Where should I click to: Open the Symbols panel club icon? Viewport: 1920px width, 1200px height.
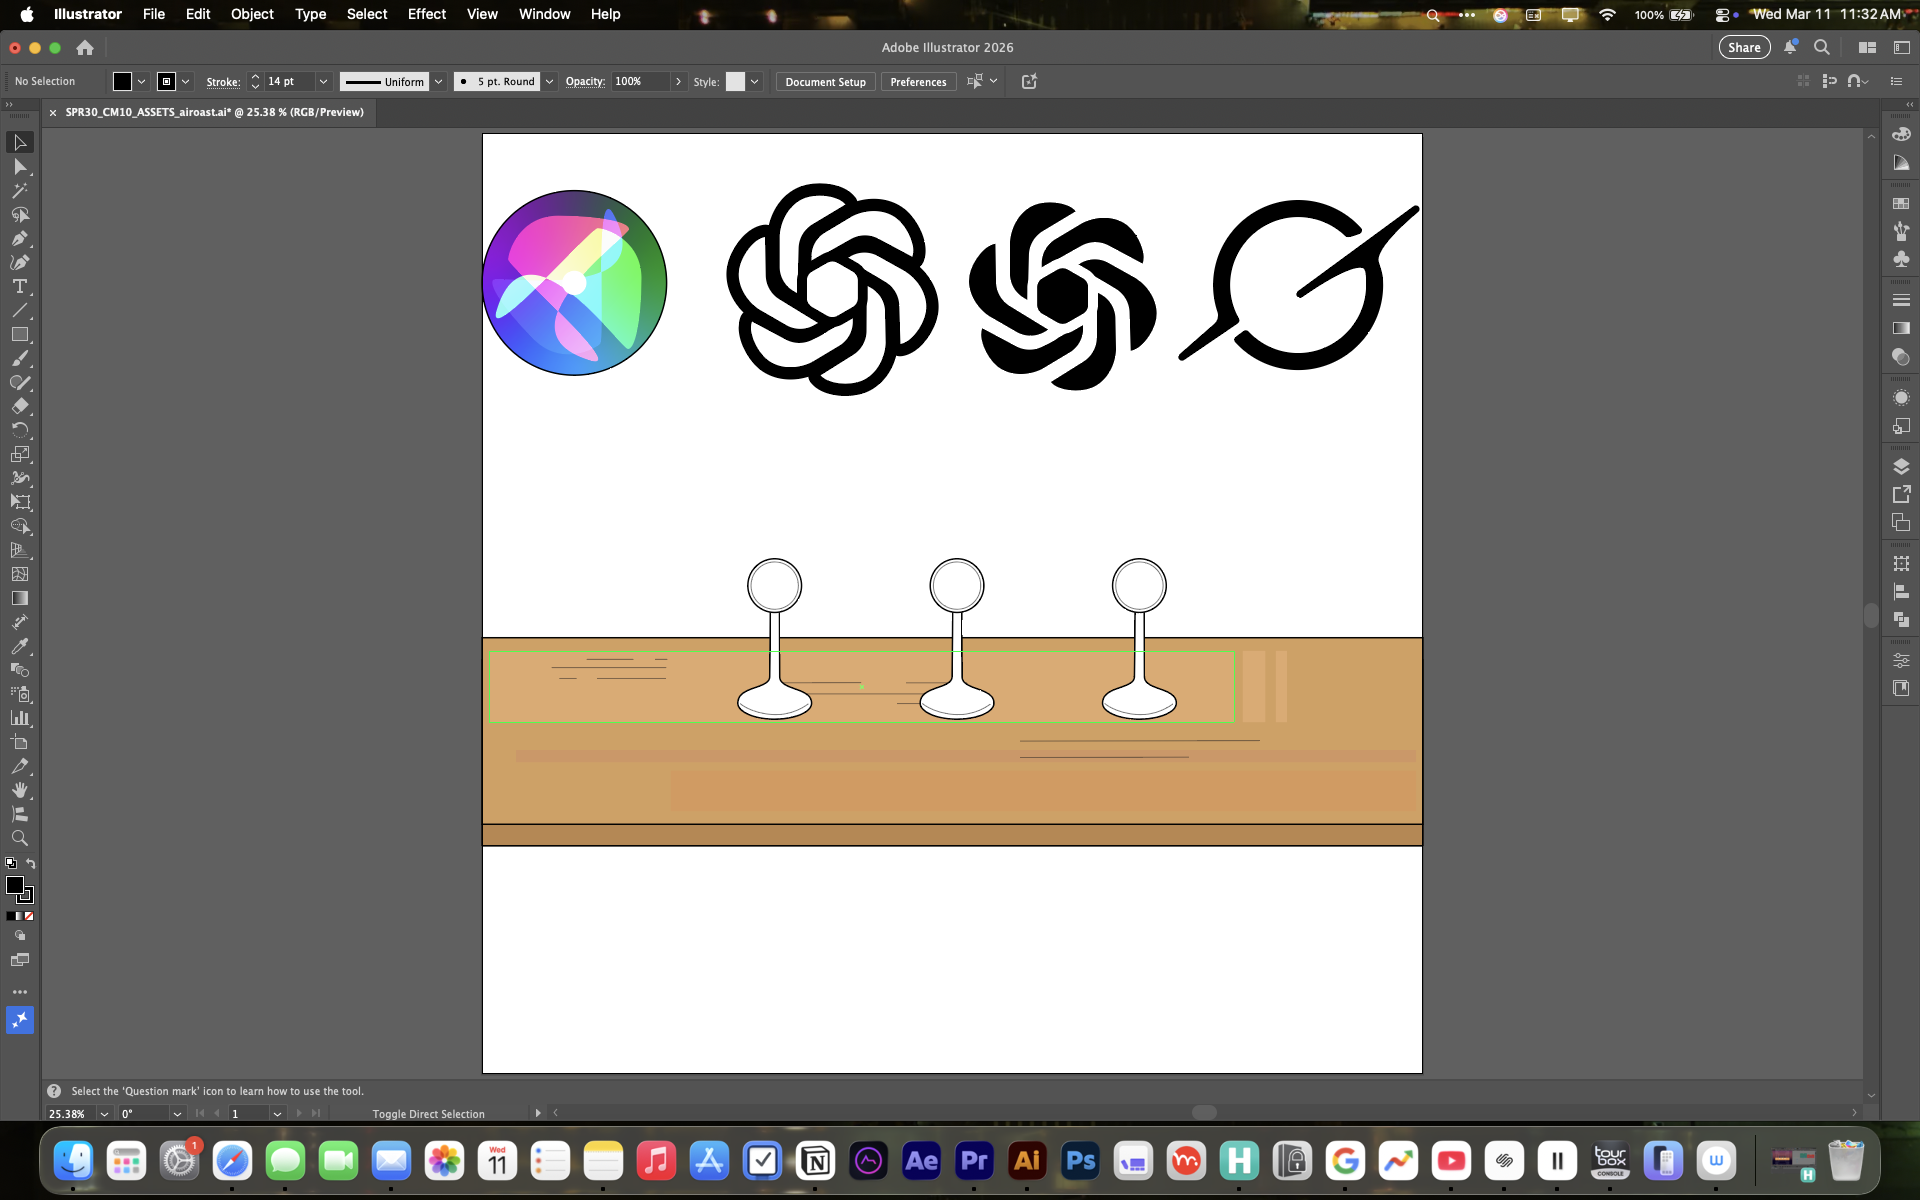[x=1901, y=259]
